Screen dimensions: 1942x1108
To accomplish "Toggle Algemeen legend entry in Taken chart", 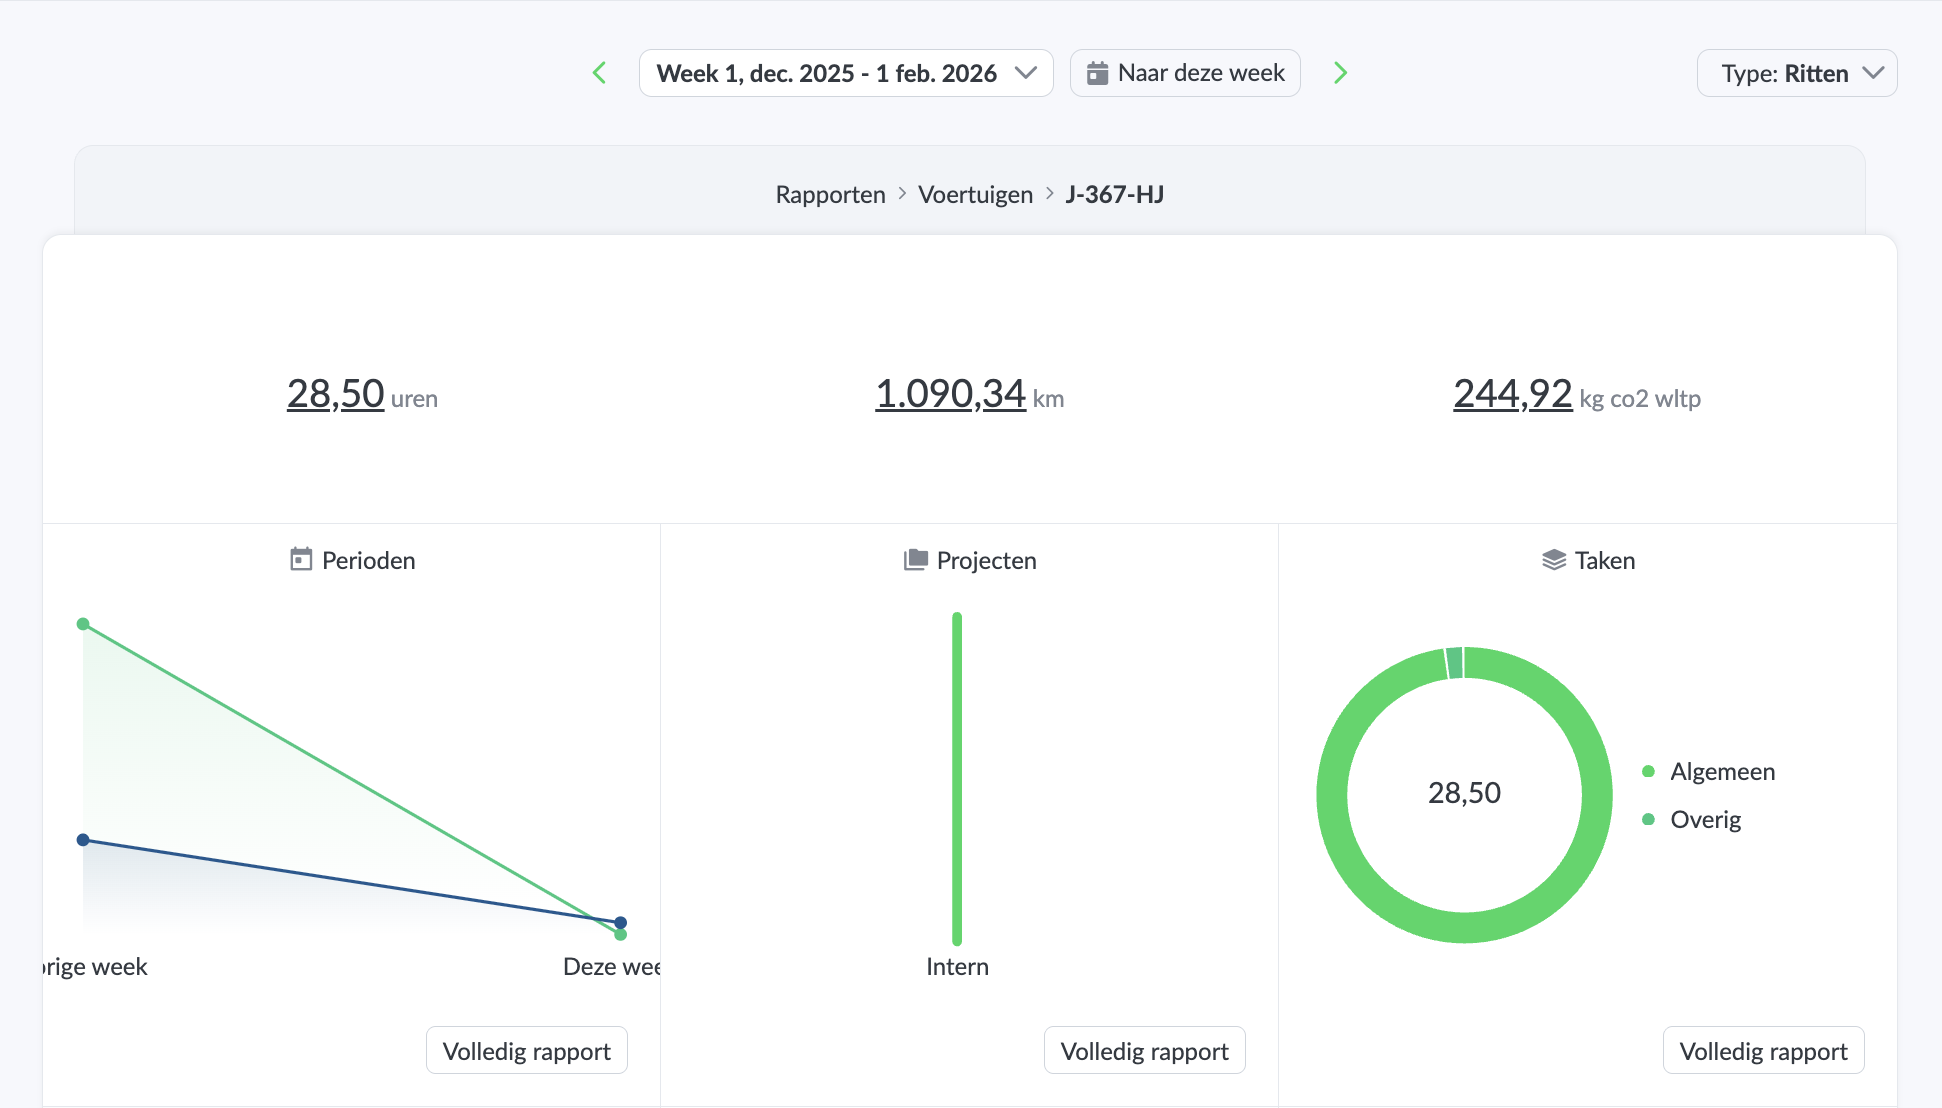I will [1721, 771].
